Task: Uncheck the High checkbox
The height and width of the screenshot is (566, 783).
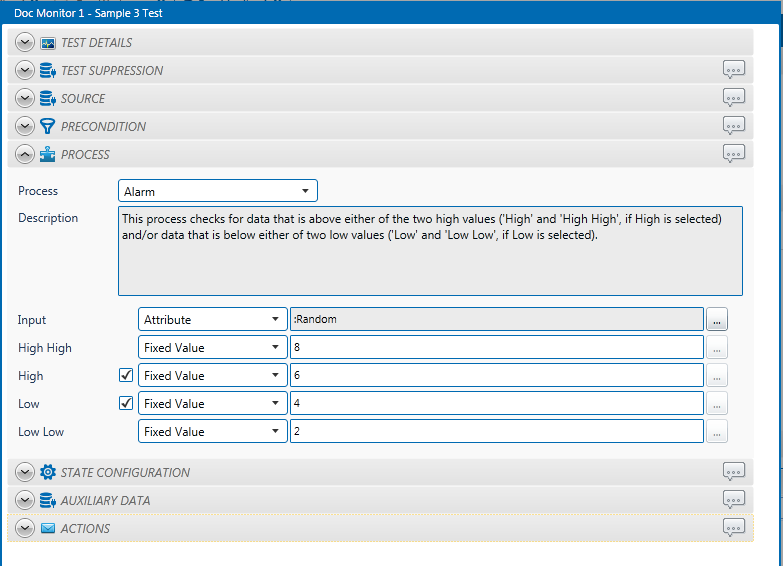Action: (126, 376)
